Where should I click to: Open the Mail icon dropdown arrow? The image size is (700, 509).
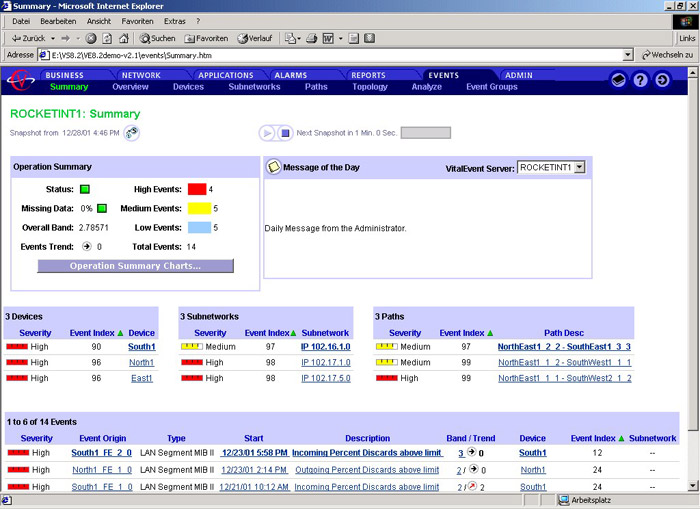click(299, 38)
